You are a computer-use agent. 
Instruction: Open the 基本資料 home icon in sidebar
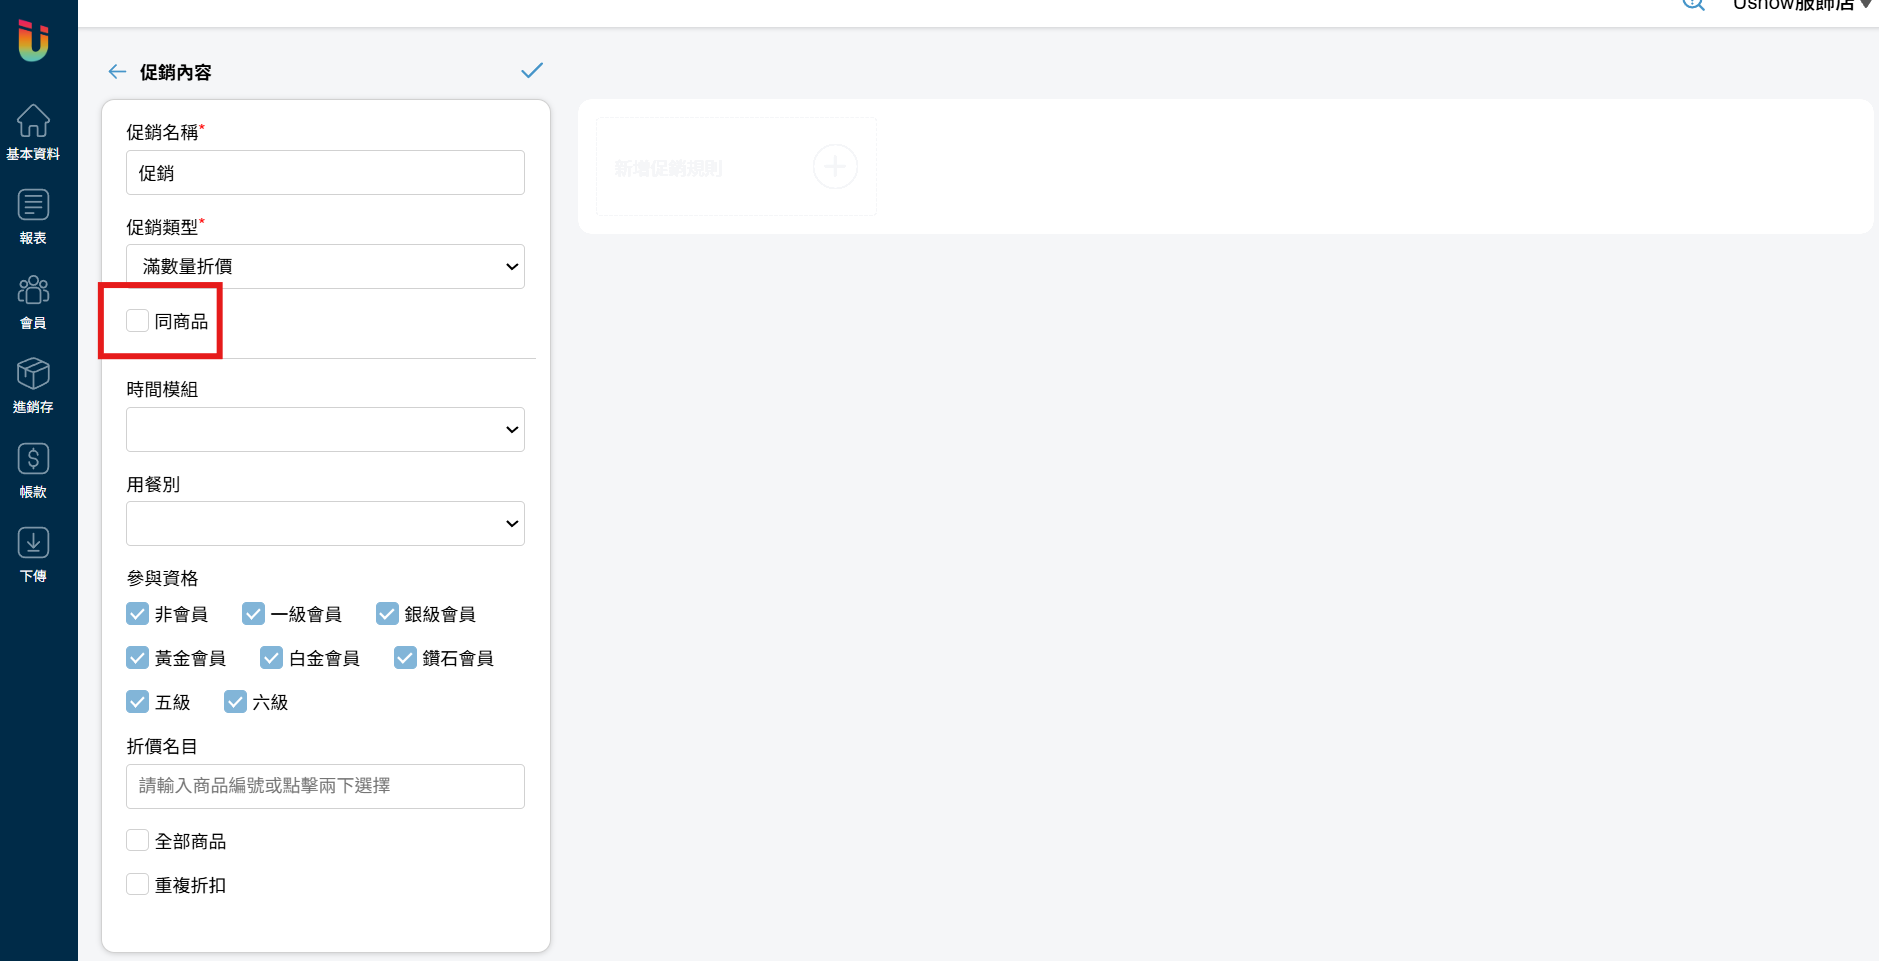[33, 132]
